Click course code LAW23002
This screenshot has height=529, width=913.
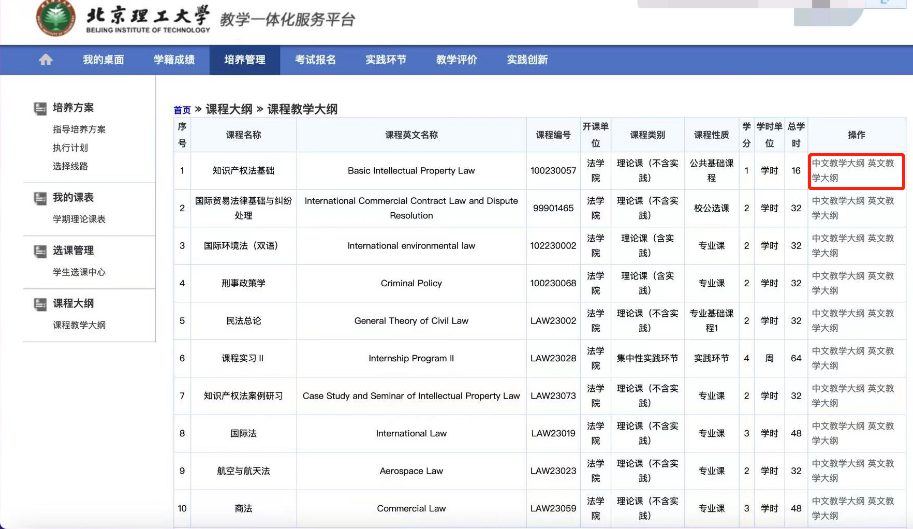(x=553, y=321)
